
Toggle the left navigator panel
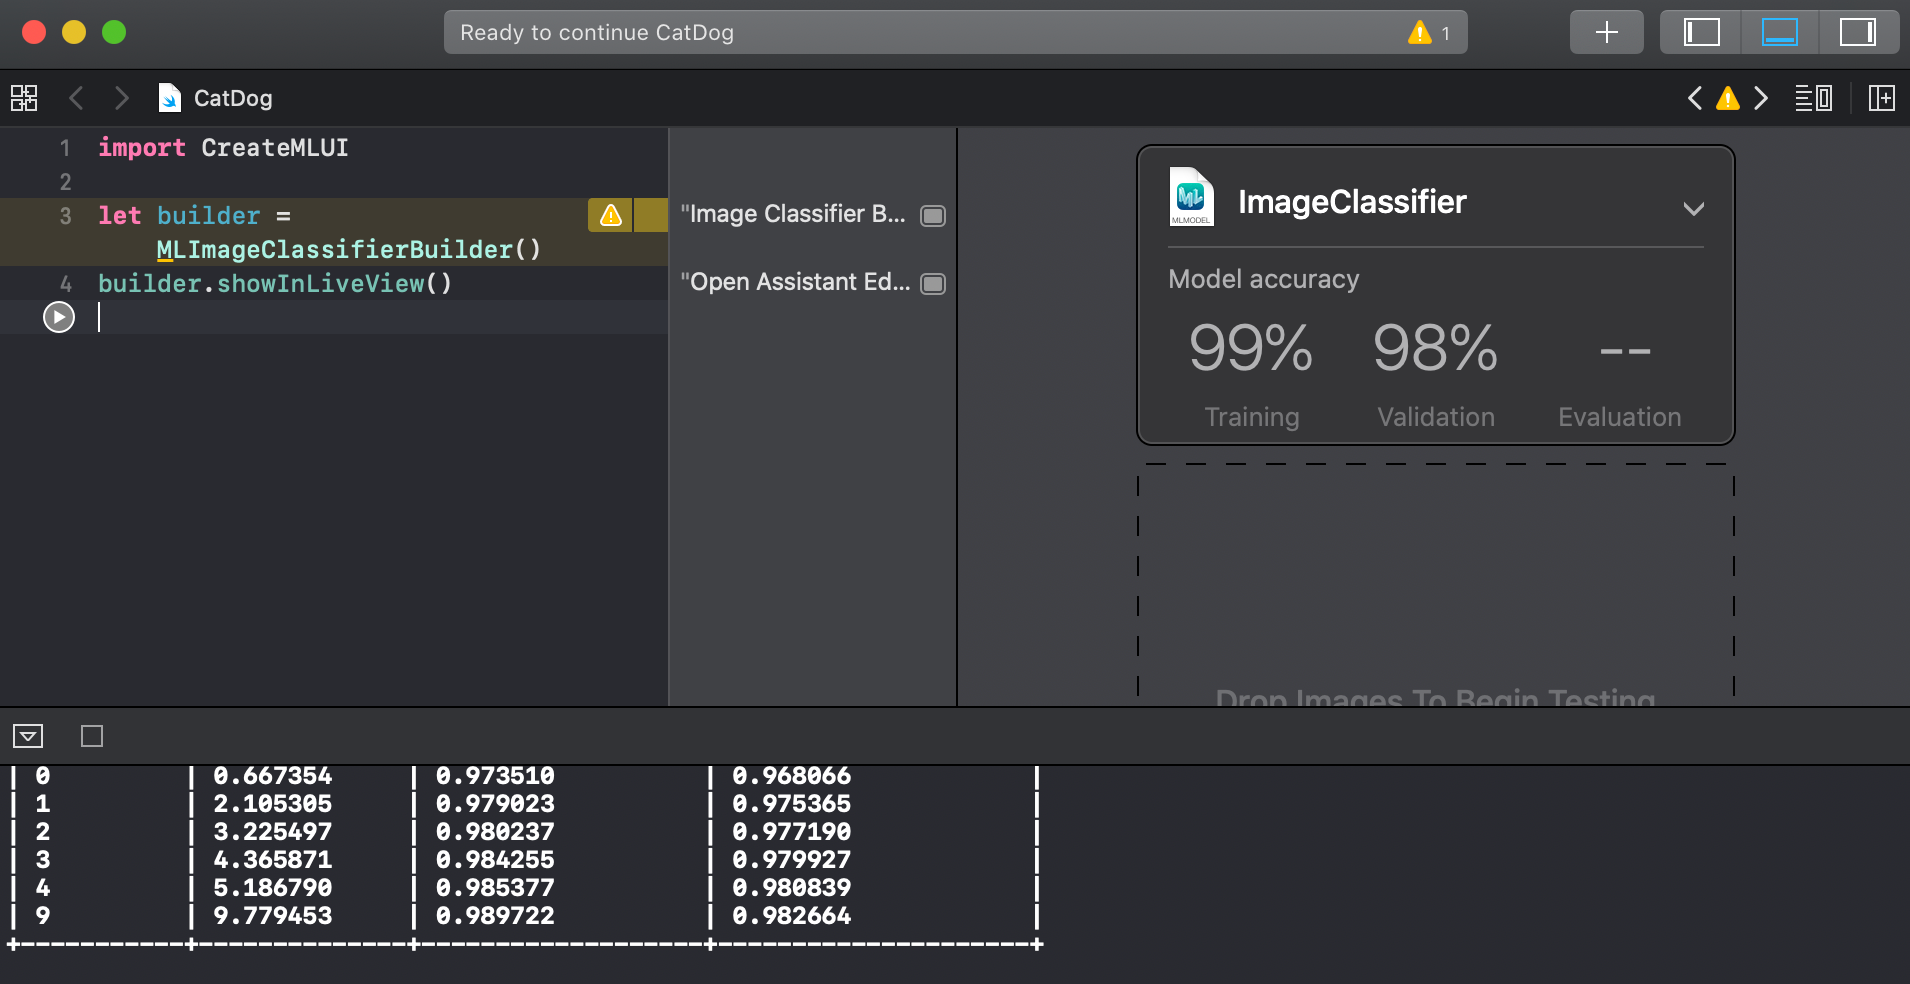(1701, 32)
